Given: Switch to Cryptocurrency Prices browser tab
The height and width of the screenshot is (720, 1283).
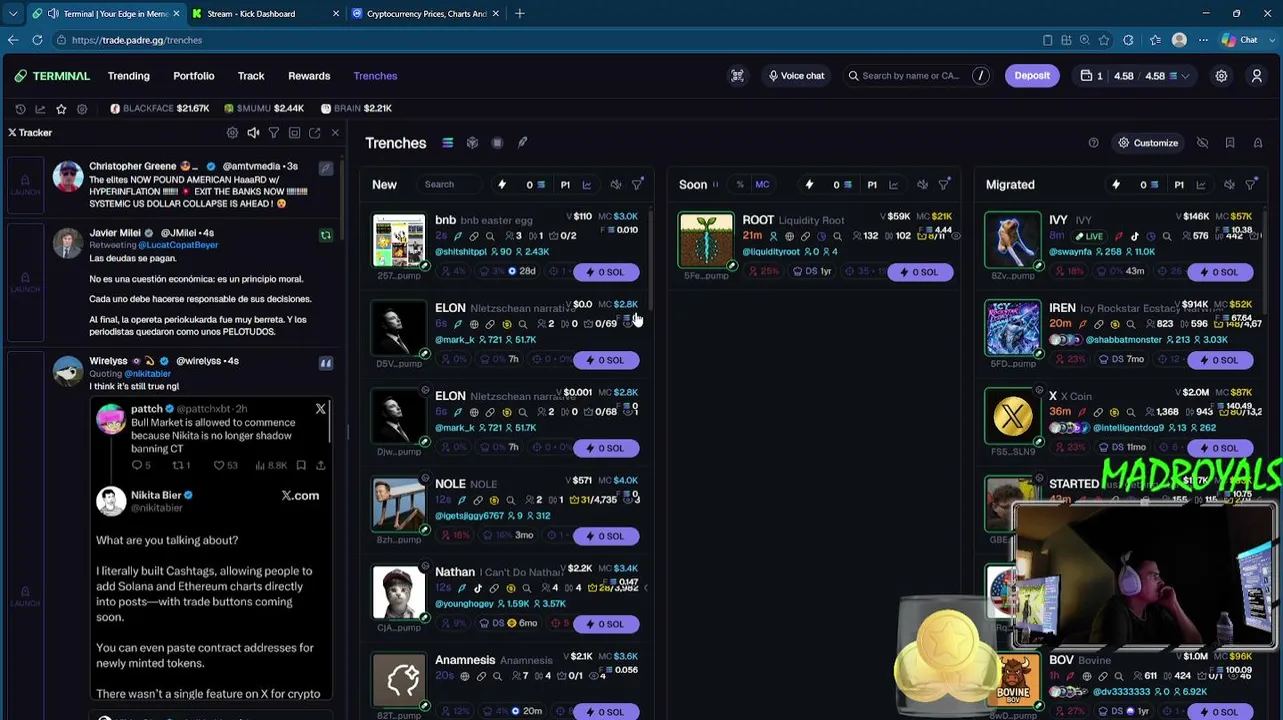Looking at the screenshot, I should pyautogui.click(x=423, y=14).
